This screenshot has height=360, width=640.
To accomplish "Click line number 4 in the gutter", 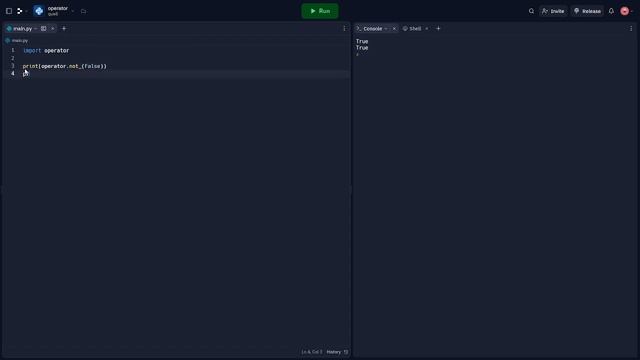I will [13, 73].
